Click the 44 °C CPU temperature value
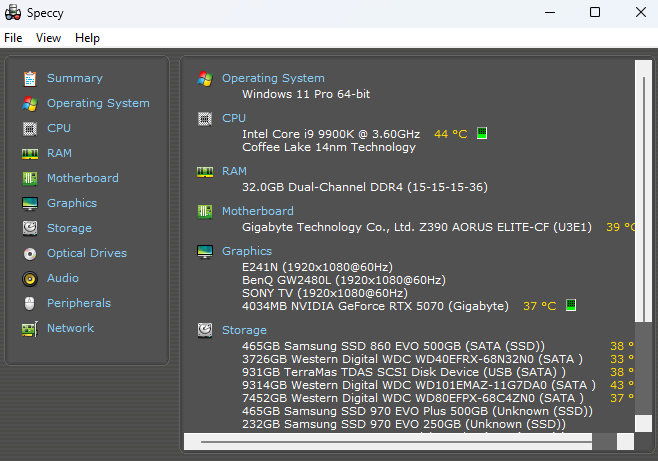The width and height of the screenshot is (658, 461). [451, 134]
